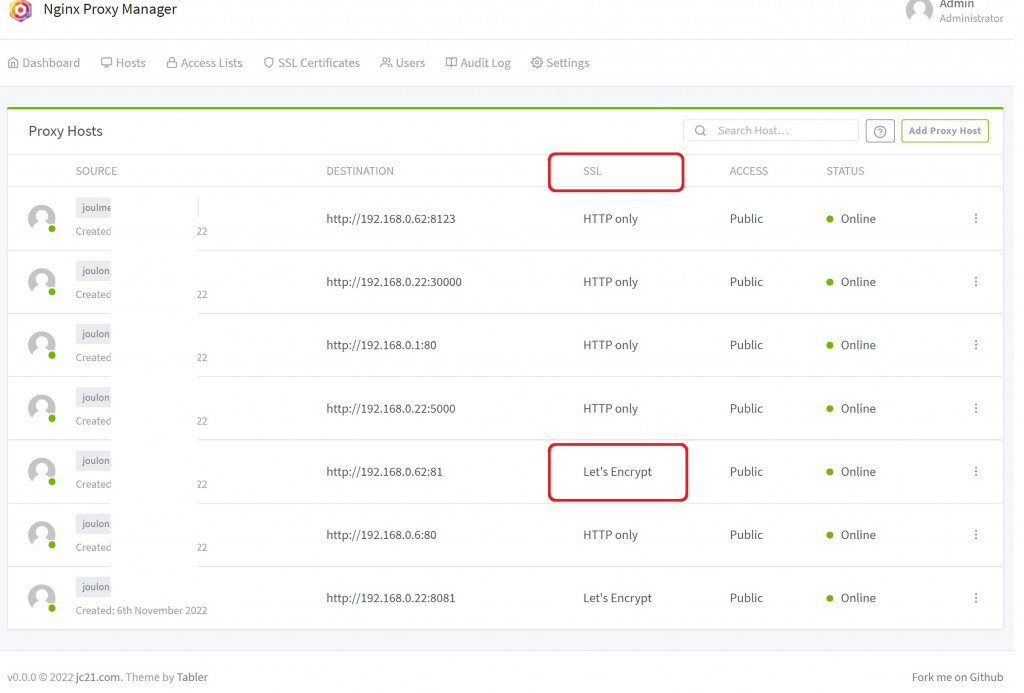
Task: Click the ACCESS column header
Action: (748, 171)
